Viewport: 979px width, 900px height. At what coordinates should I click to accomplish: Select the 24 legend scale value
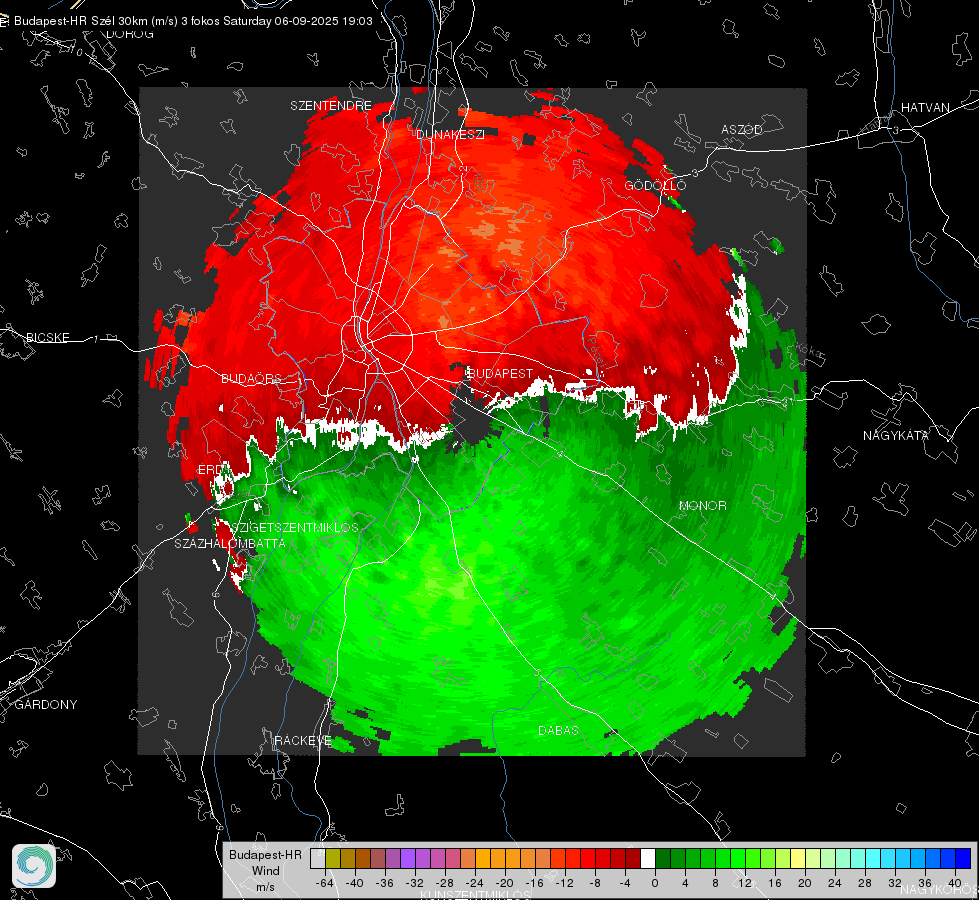[x=835, y=883]
